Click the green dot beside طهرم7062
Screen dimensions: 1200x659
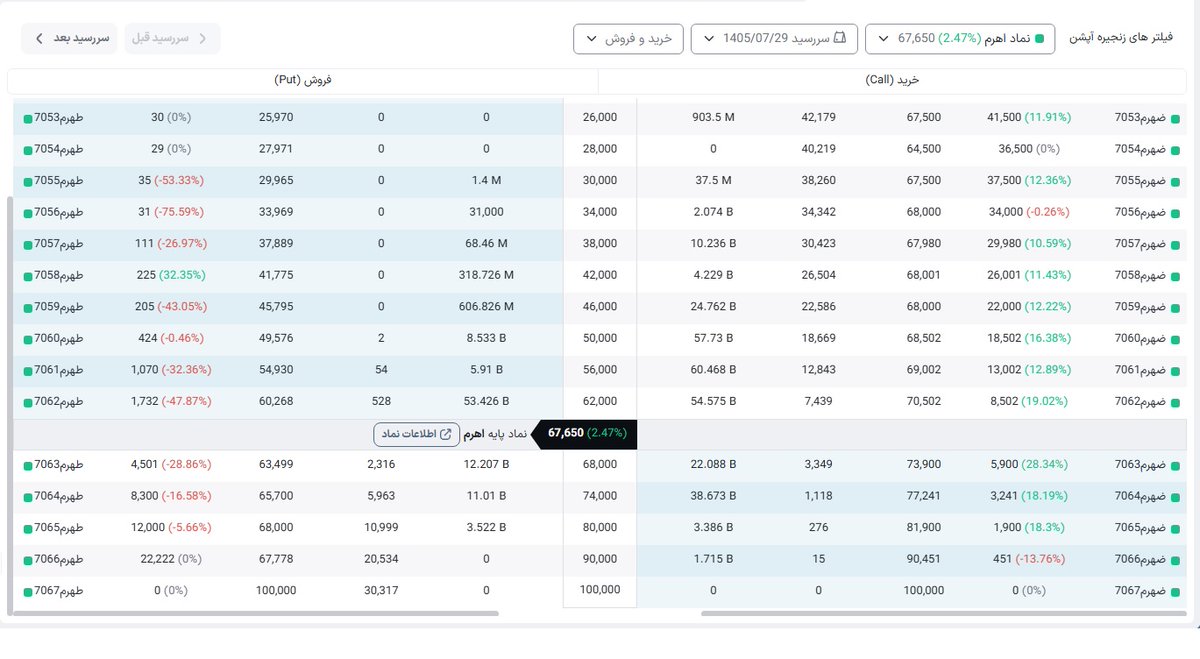tap(28, 401)
